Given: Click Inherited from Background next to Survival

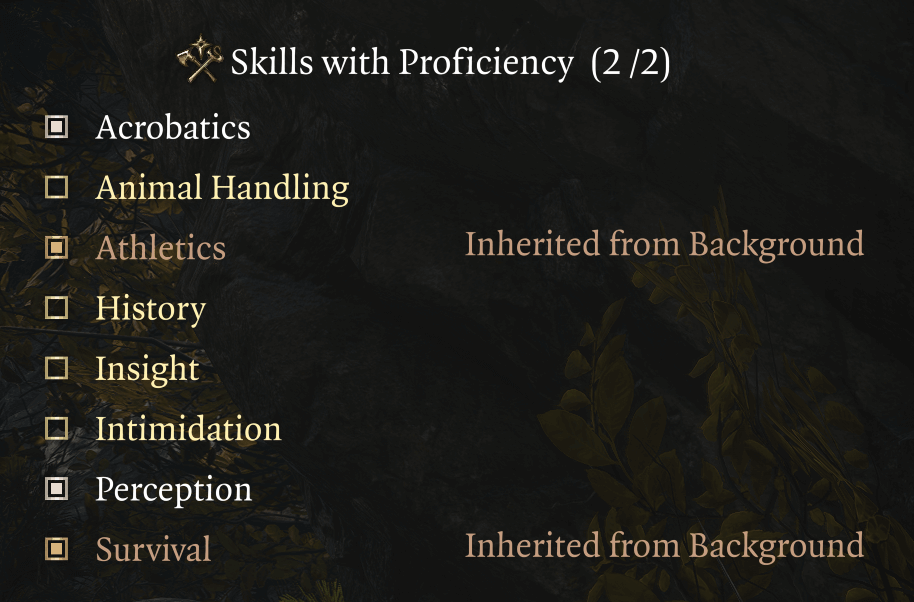Looking at the screenshot, I should (x=664, y=546).
